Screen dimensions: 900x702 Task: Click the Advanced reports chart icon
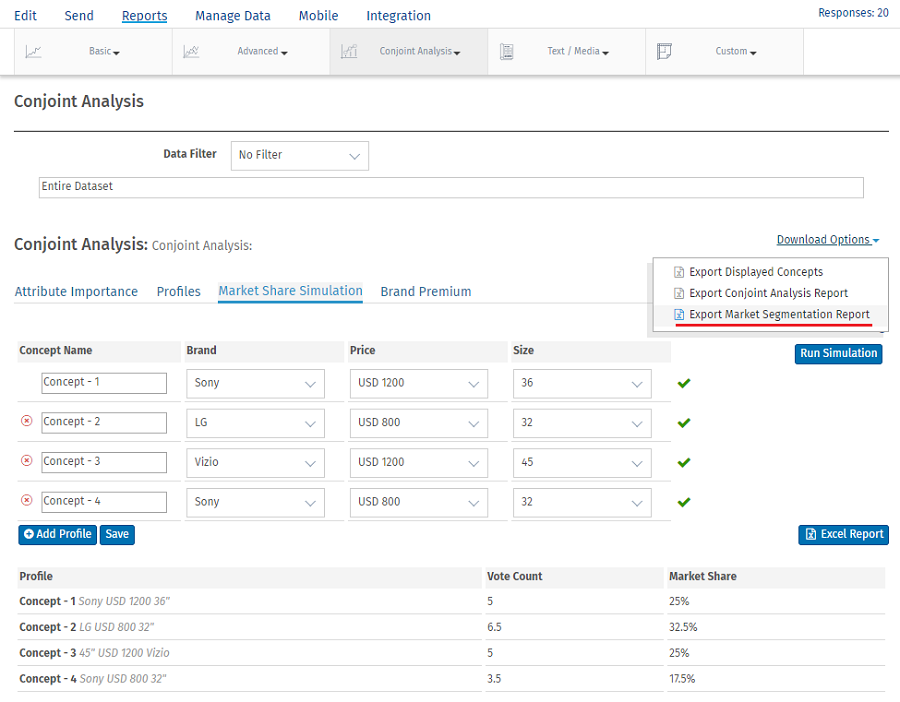(192, 51)
